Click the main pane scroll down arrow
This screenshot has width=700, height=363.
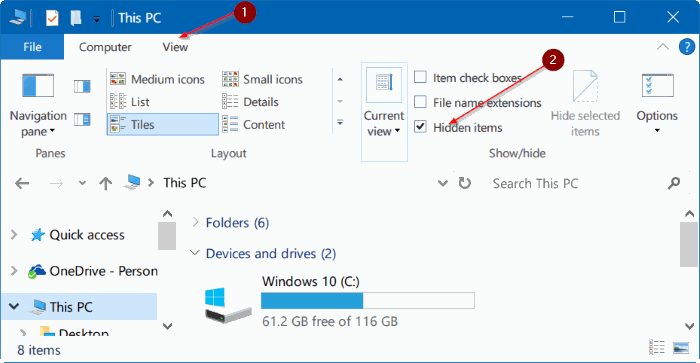[x=689, y=326]
